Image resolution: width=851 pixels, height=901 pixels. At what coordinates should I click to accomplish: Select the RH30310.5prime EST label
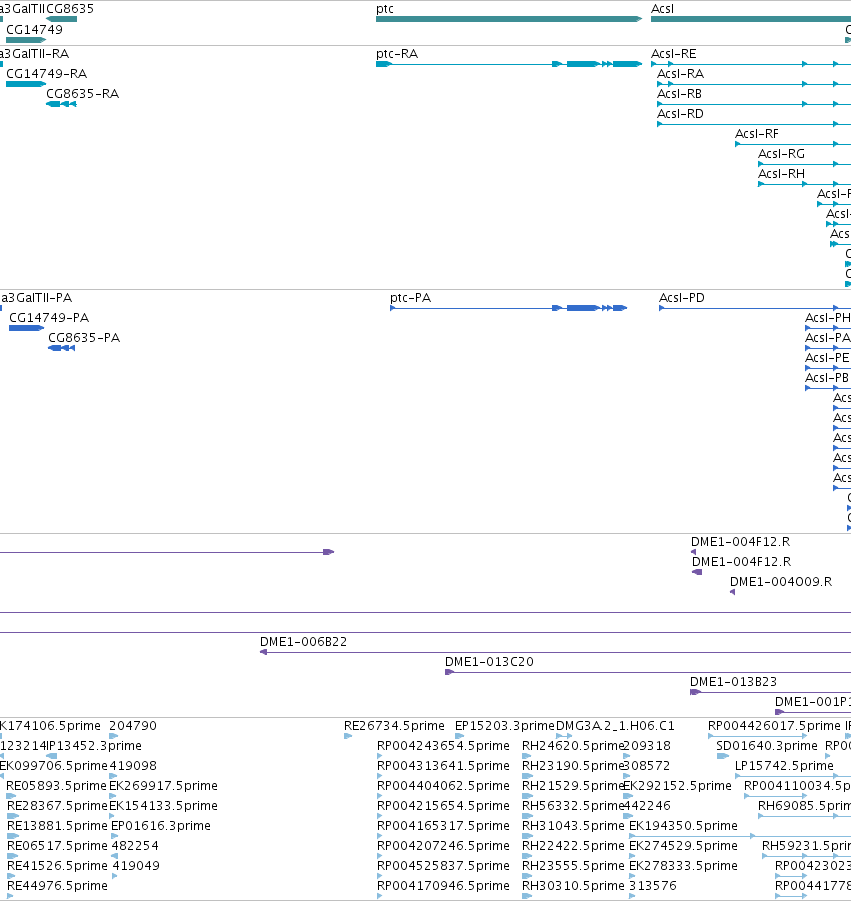[x=573, y=887]
